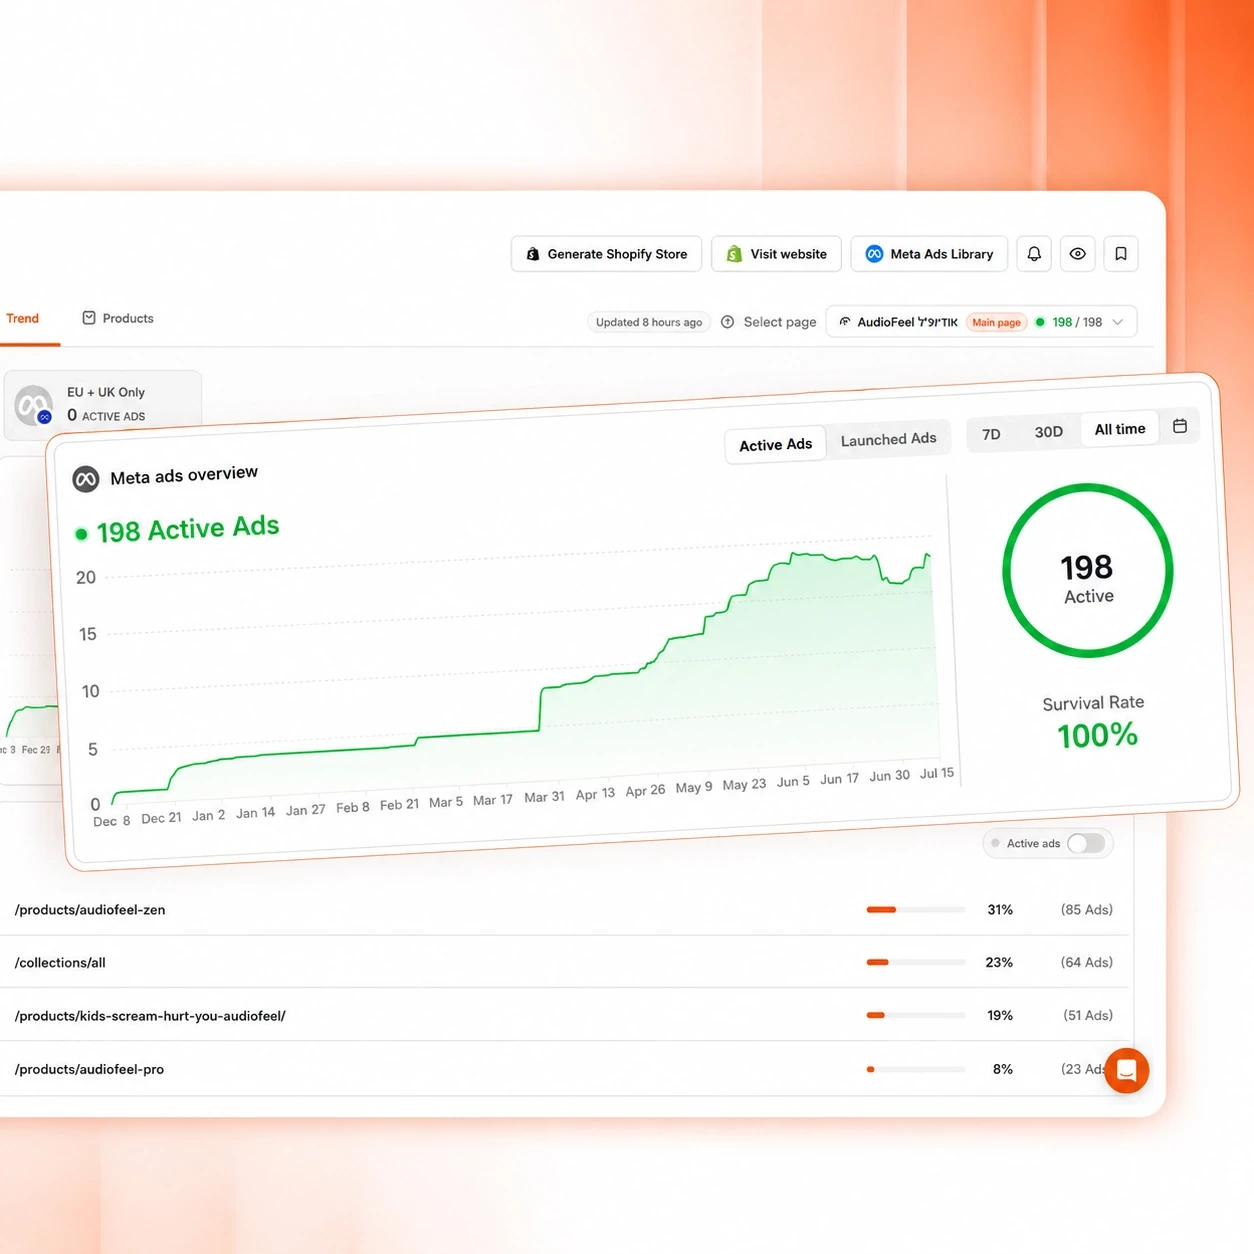This screenshot has height=1254, width=1254.
Task: Click the 31% progress bar
Action: [916, 910]
